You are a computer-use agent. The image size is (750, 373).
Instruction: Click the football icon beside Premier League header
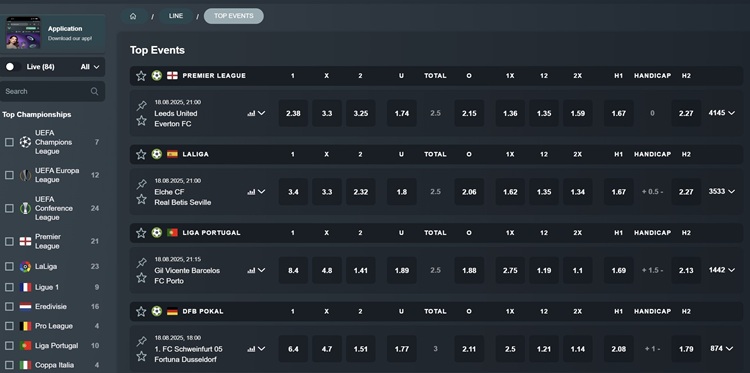click(157, 76)
